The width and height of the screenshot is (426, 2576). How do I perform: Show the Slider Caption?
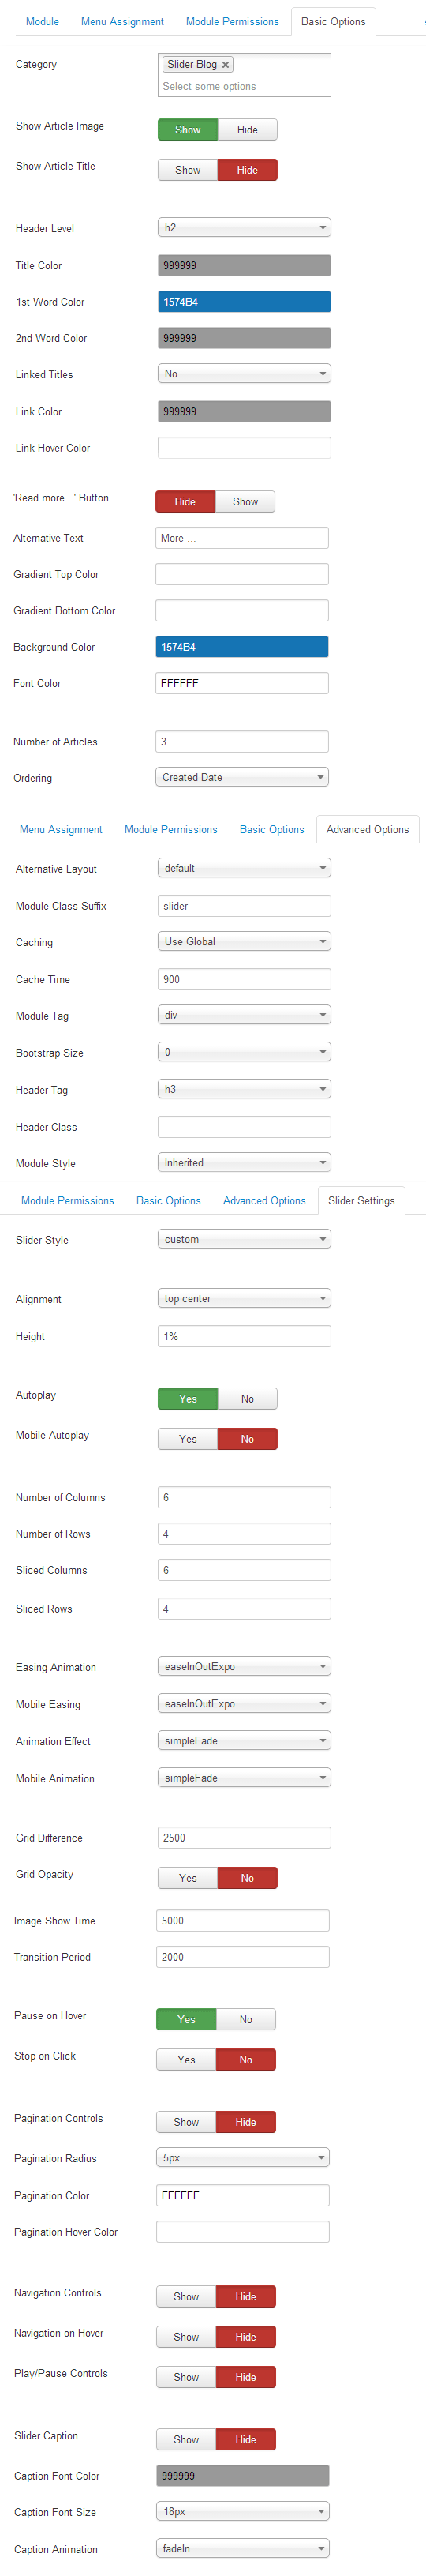(186, 2440)
